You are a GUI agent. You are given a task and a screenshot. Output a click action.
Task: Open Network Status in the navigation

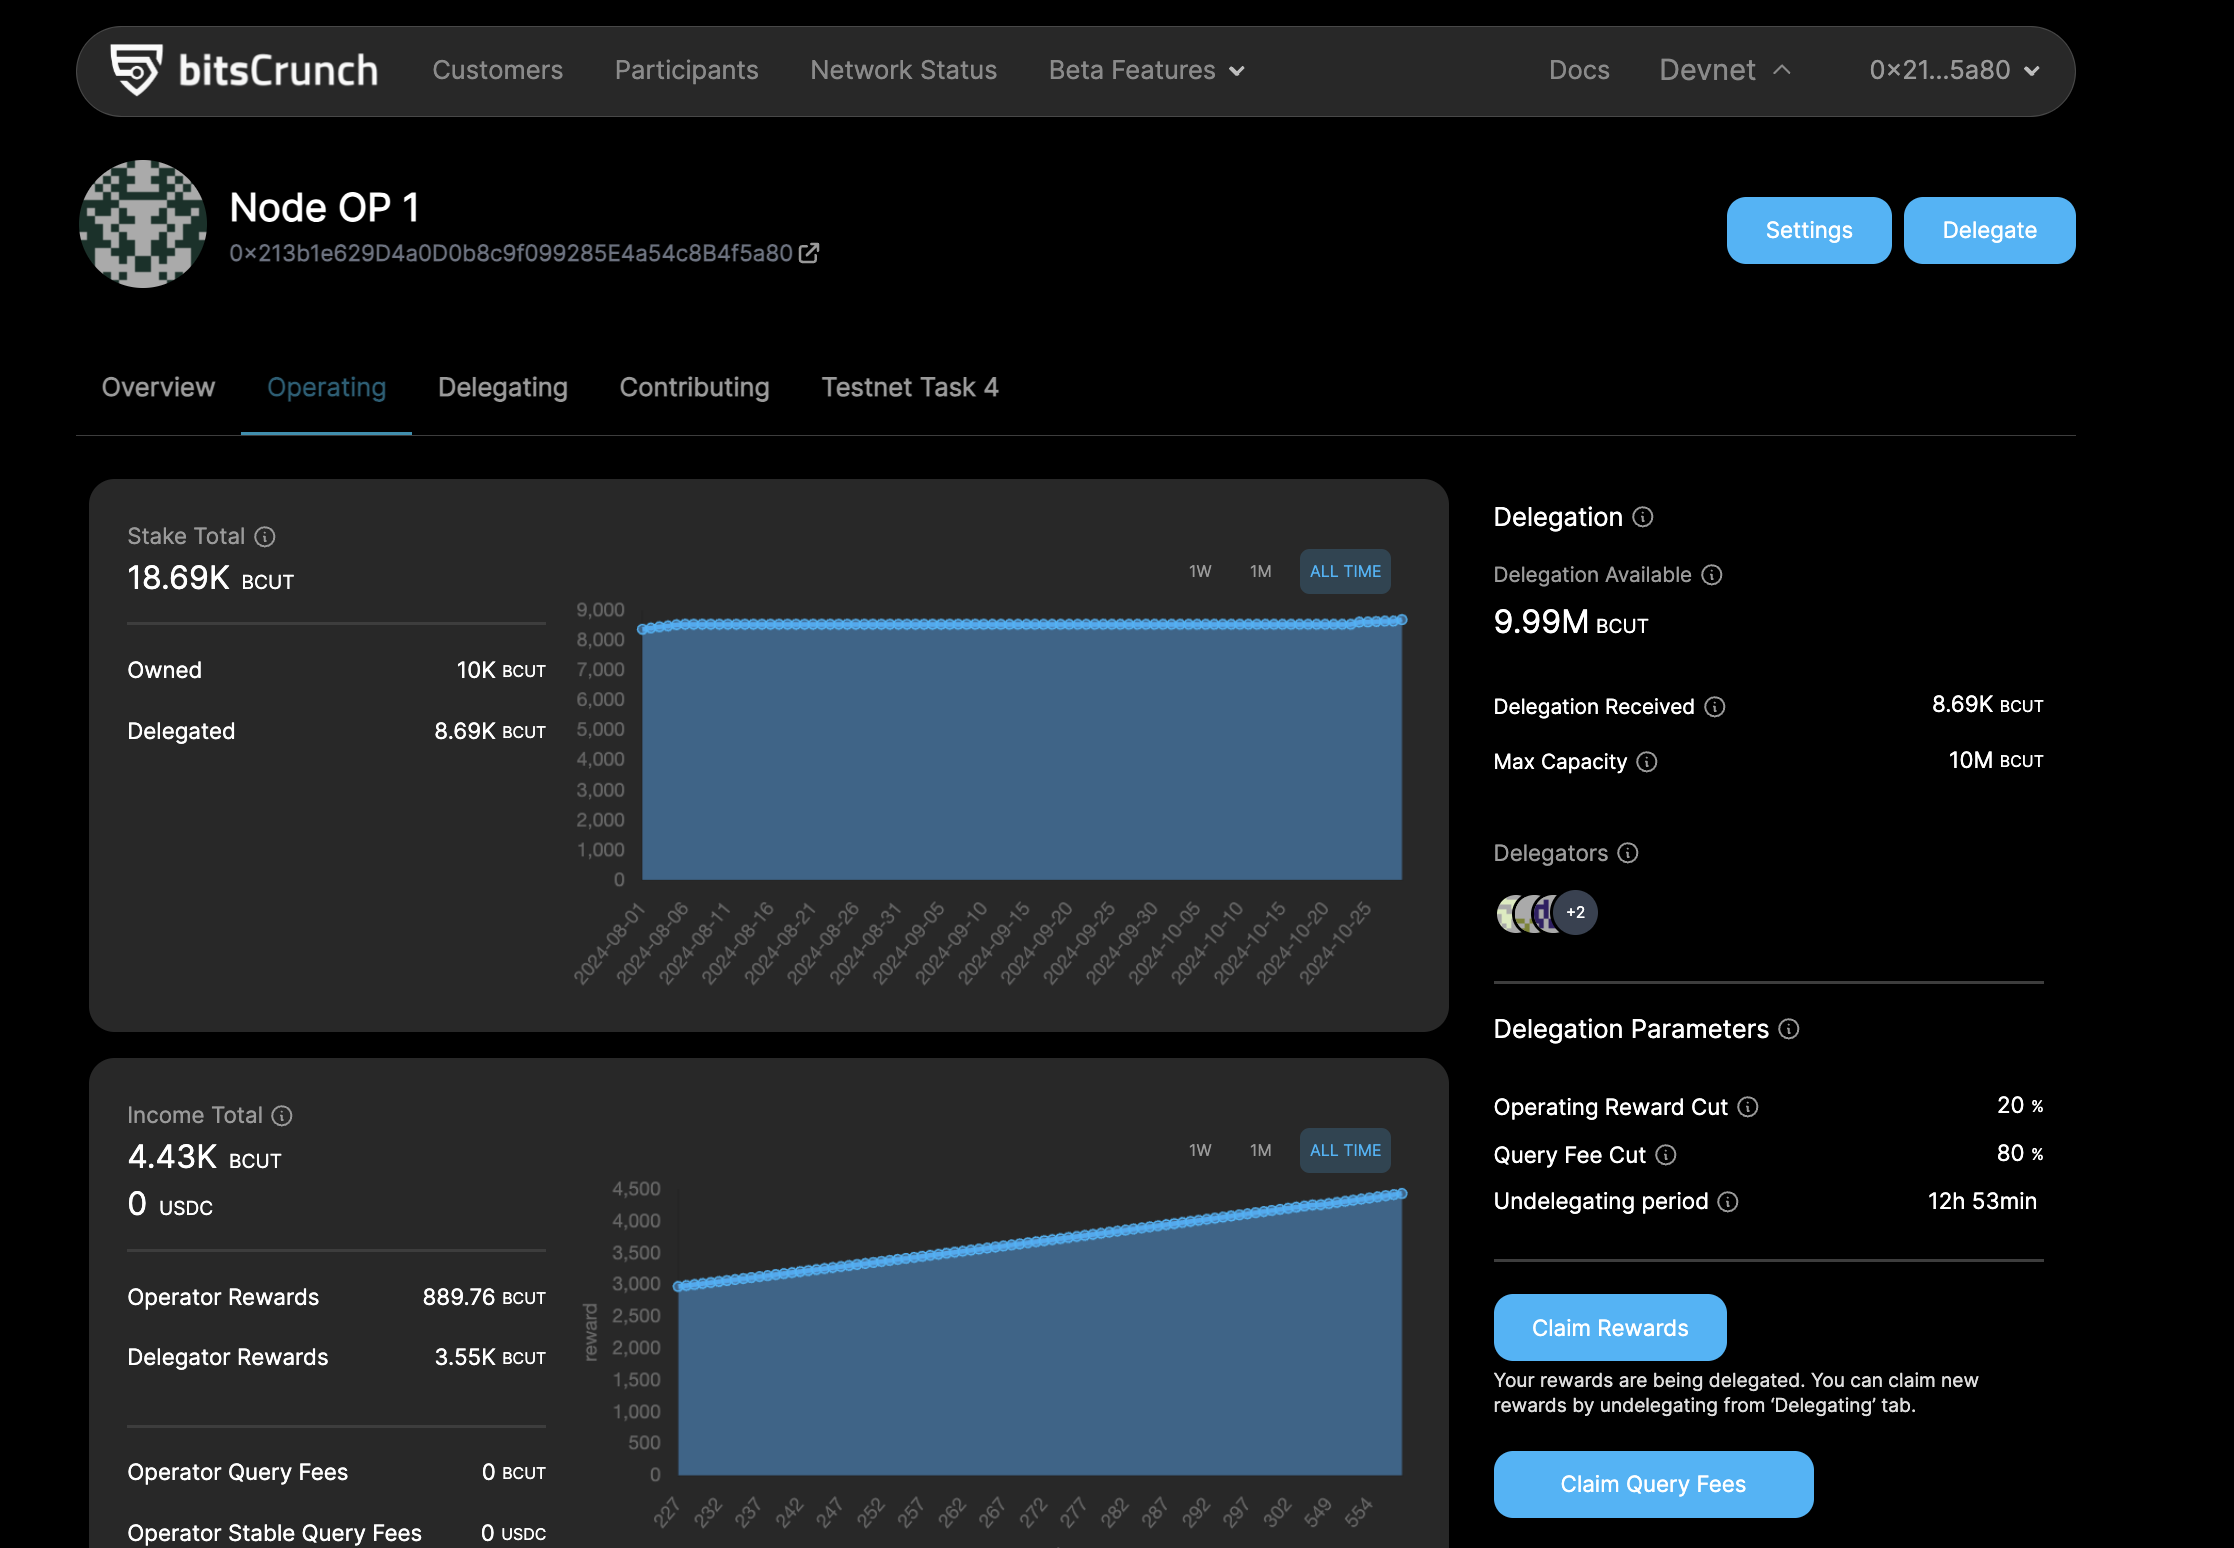pos(904,70)
